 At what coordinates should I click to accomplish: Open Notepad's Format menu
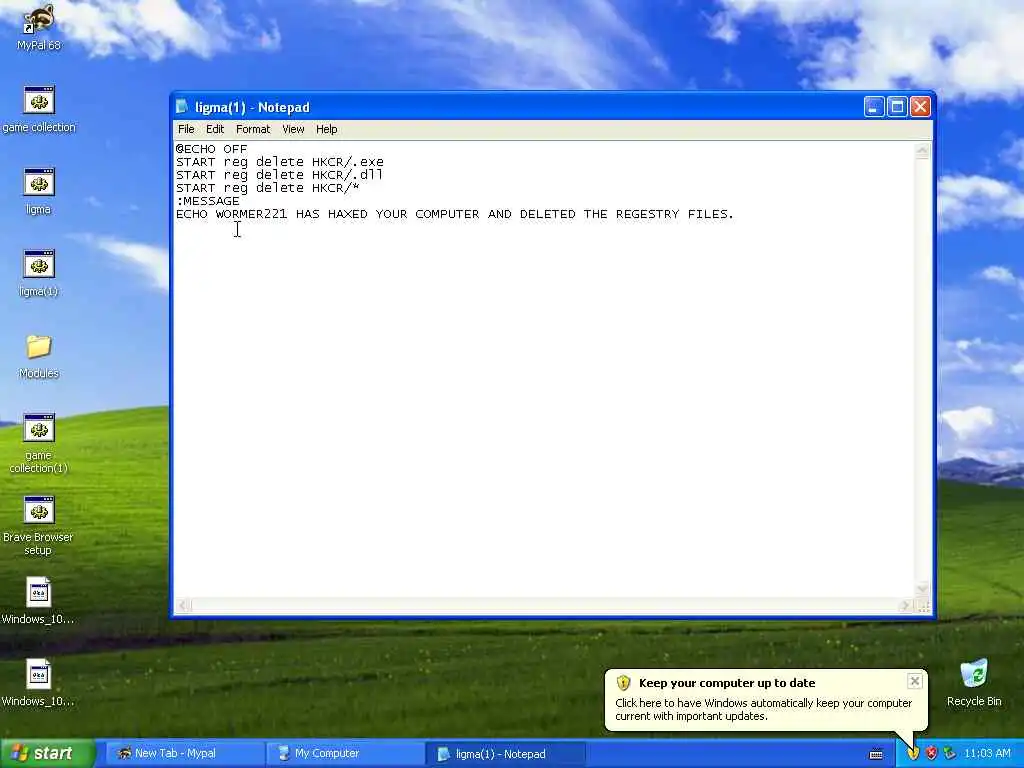pyautogui.click(x=253, y=129)
